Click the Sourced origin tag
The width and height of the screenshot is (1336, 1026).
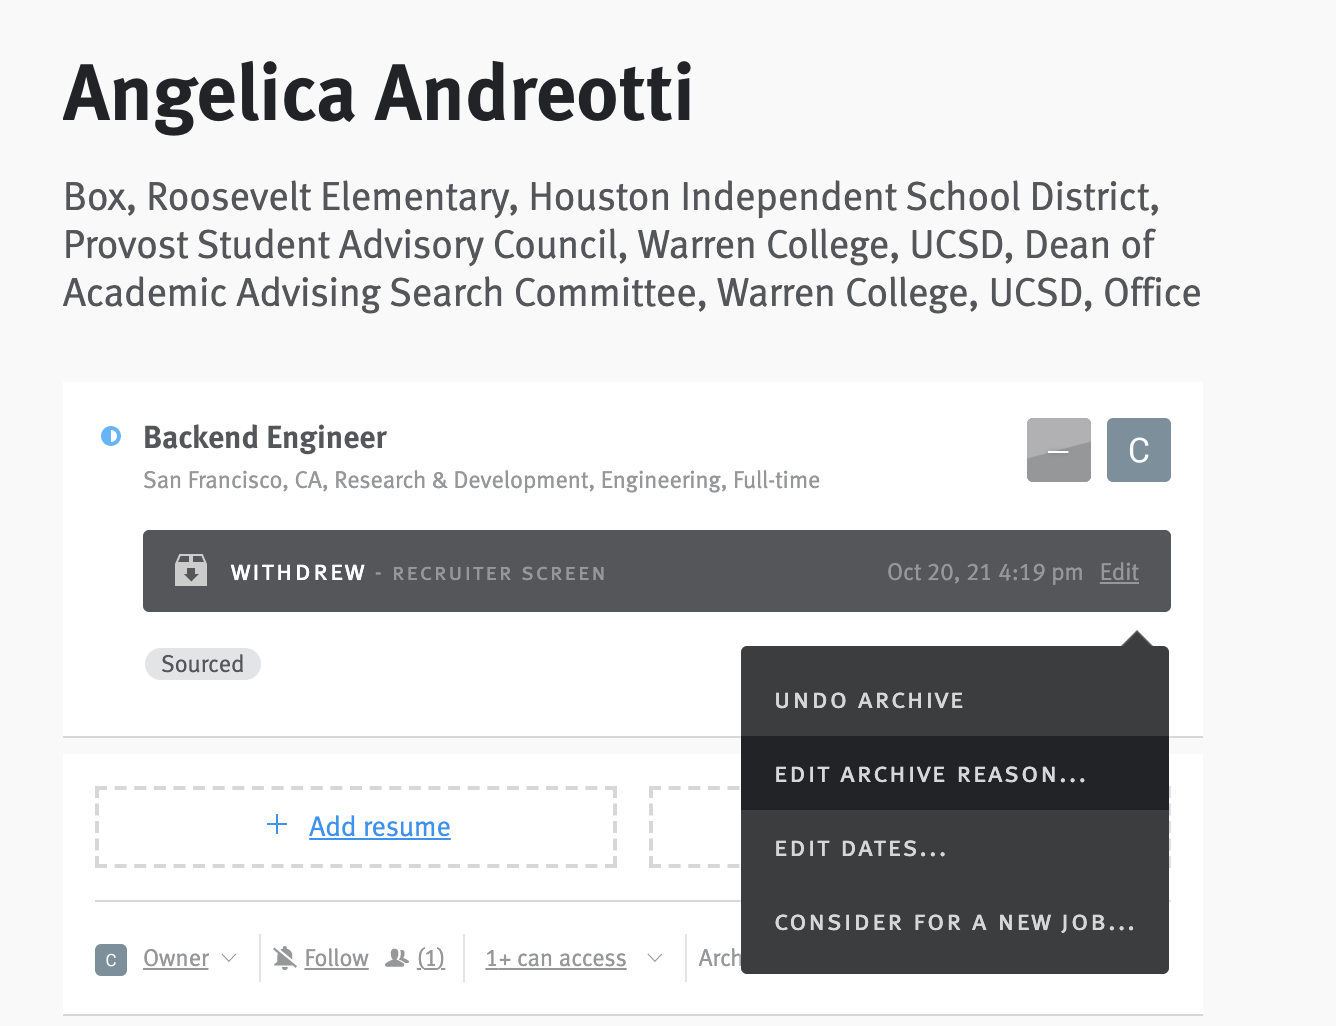(202, 663)
